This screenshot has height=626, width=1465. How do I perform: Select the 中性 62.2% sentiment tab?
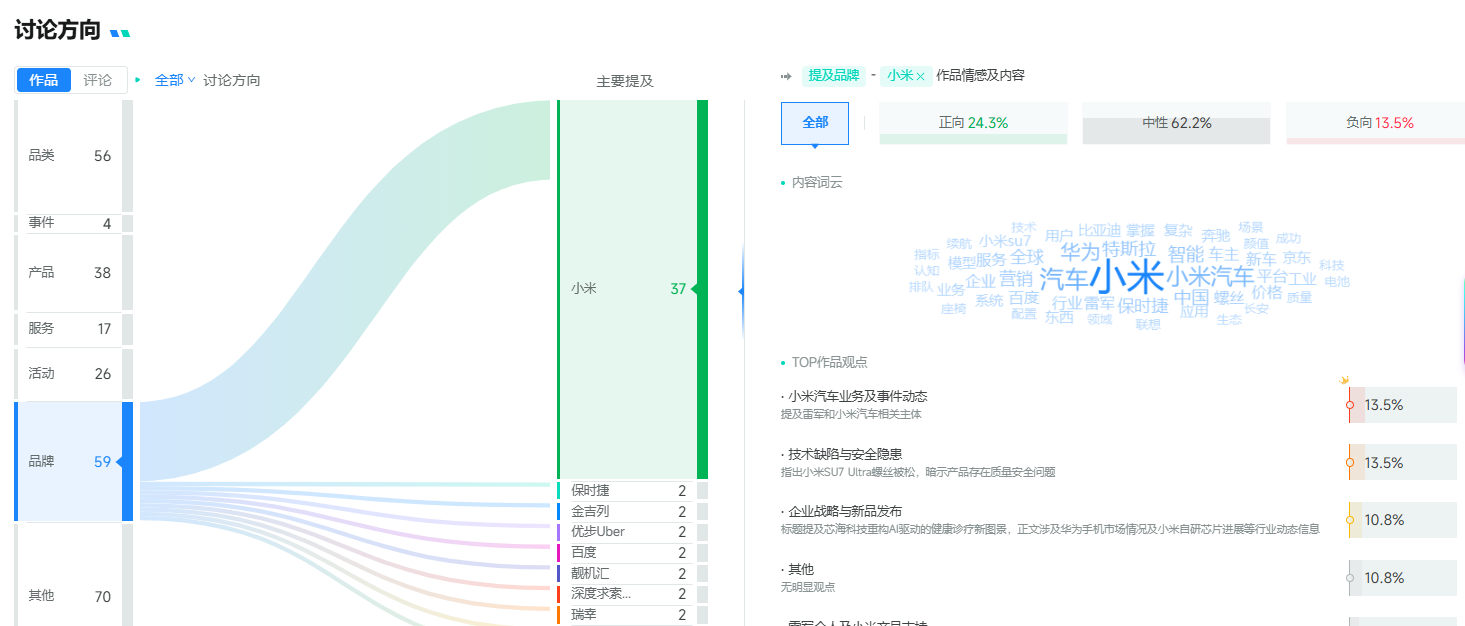1177,123
